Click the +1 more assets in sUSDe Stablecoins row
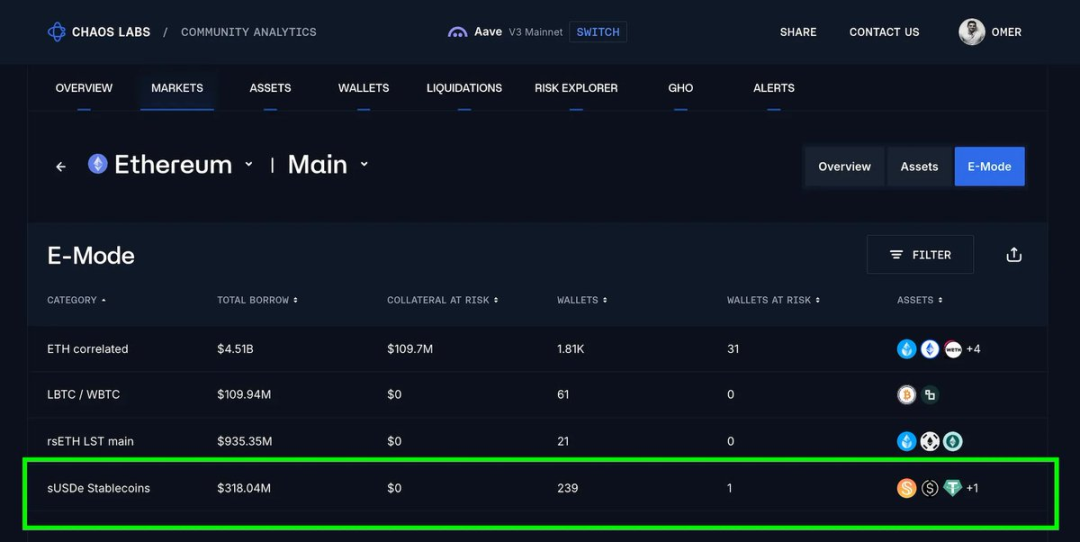 (x=972, y=488)
